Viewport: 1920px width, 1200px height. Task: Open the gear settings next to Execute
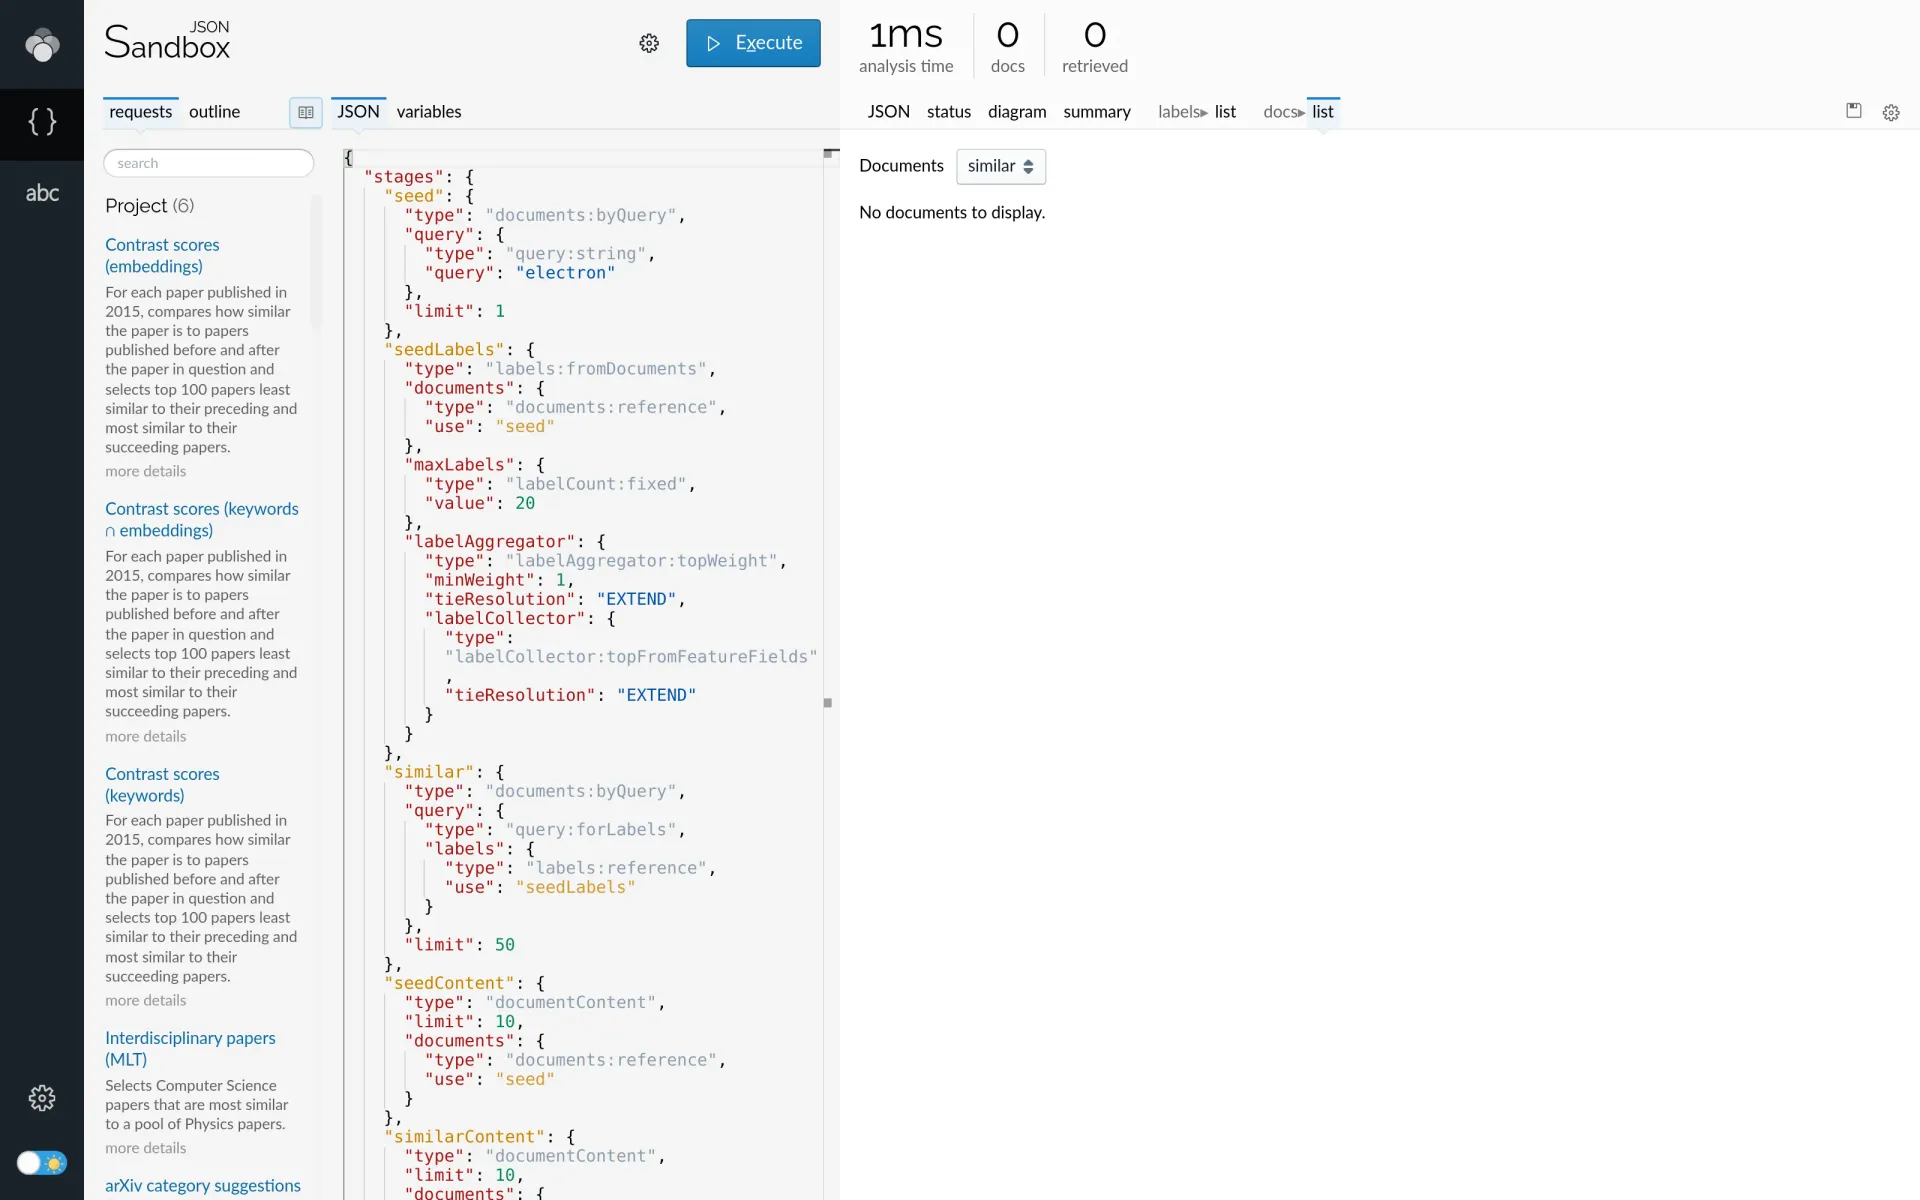649,43
